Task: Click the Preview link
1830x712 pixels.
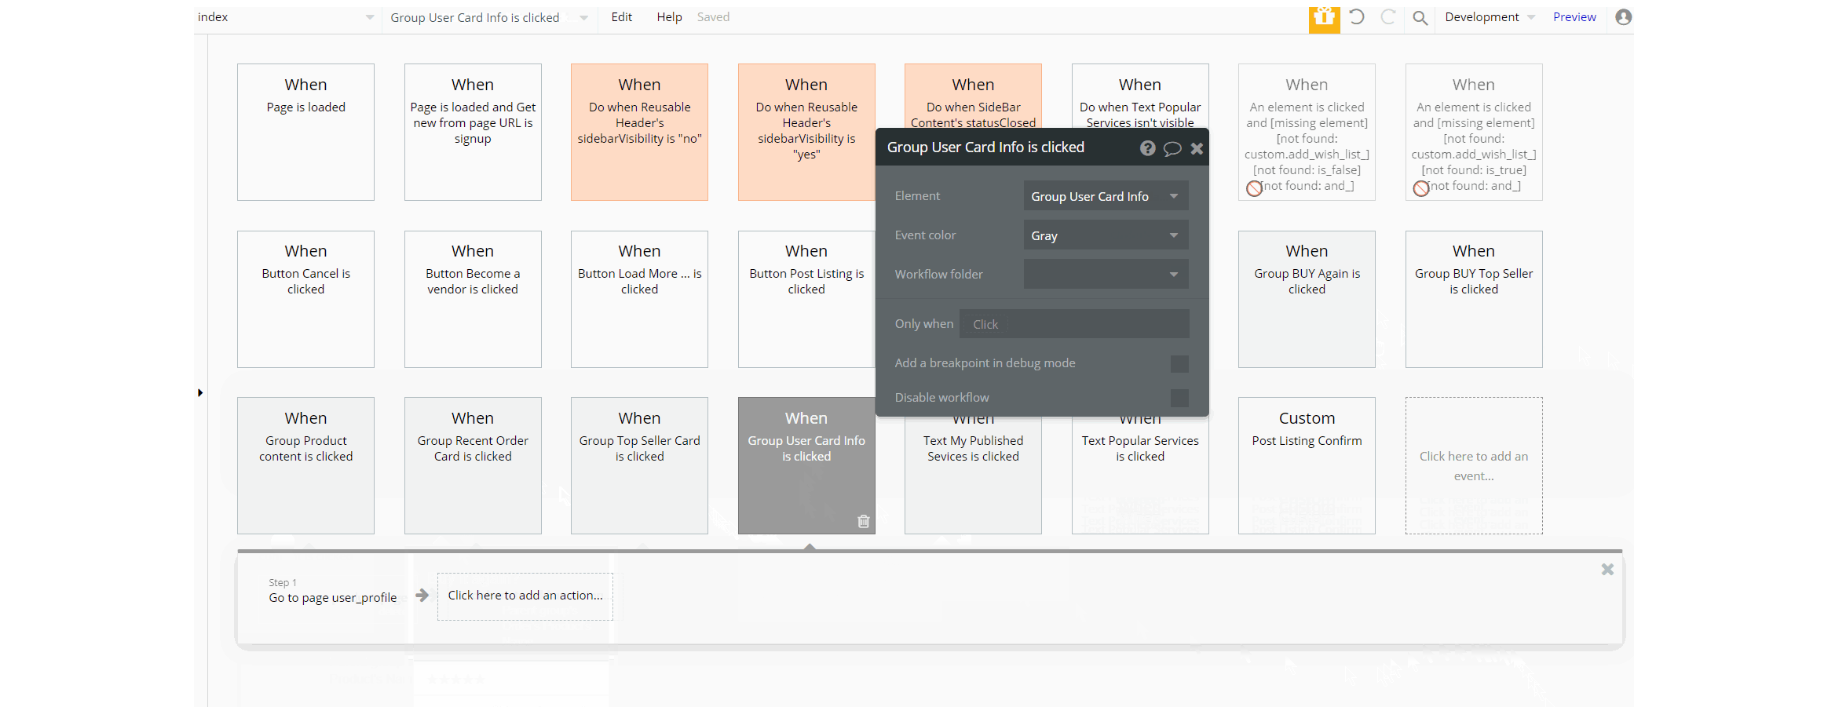Action: (1574, 17)
